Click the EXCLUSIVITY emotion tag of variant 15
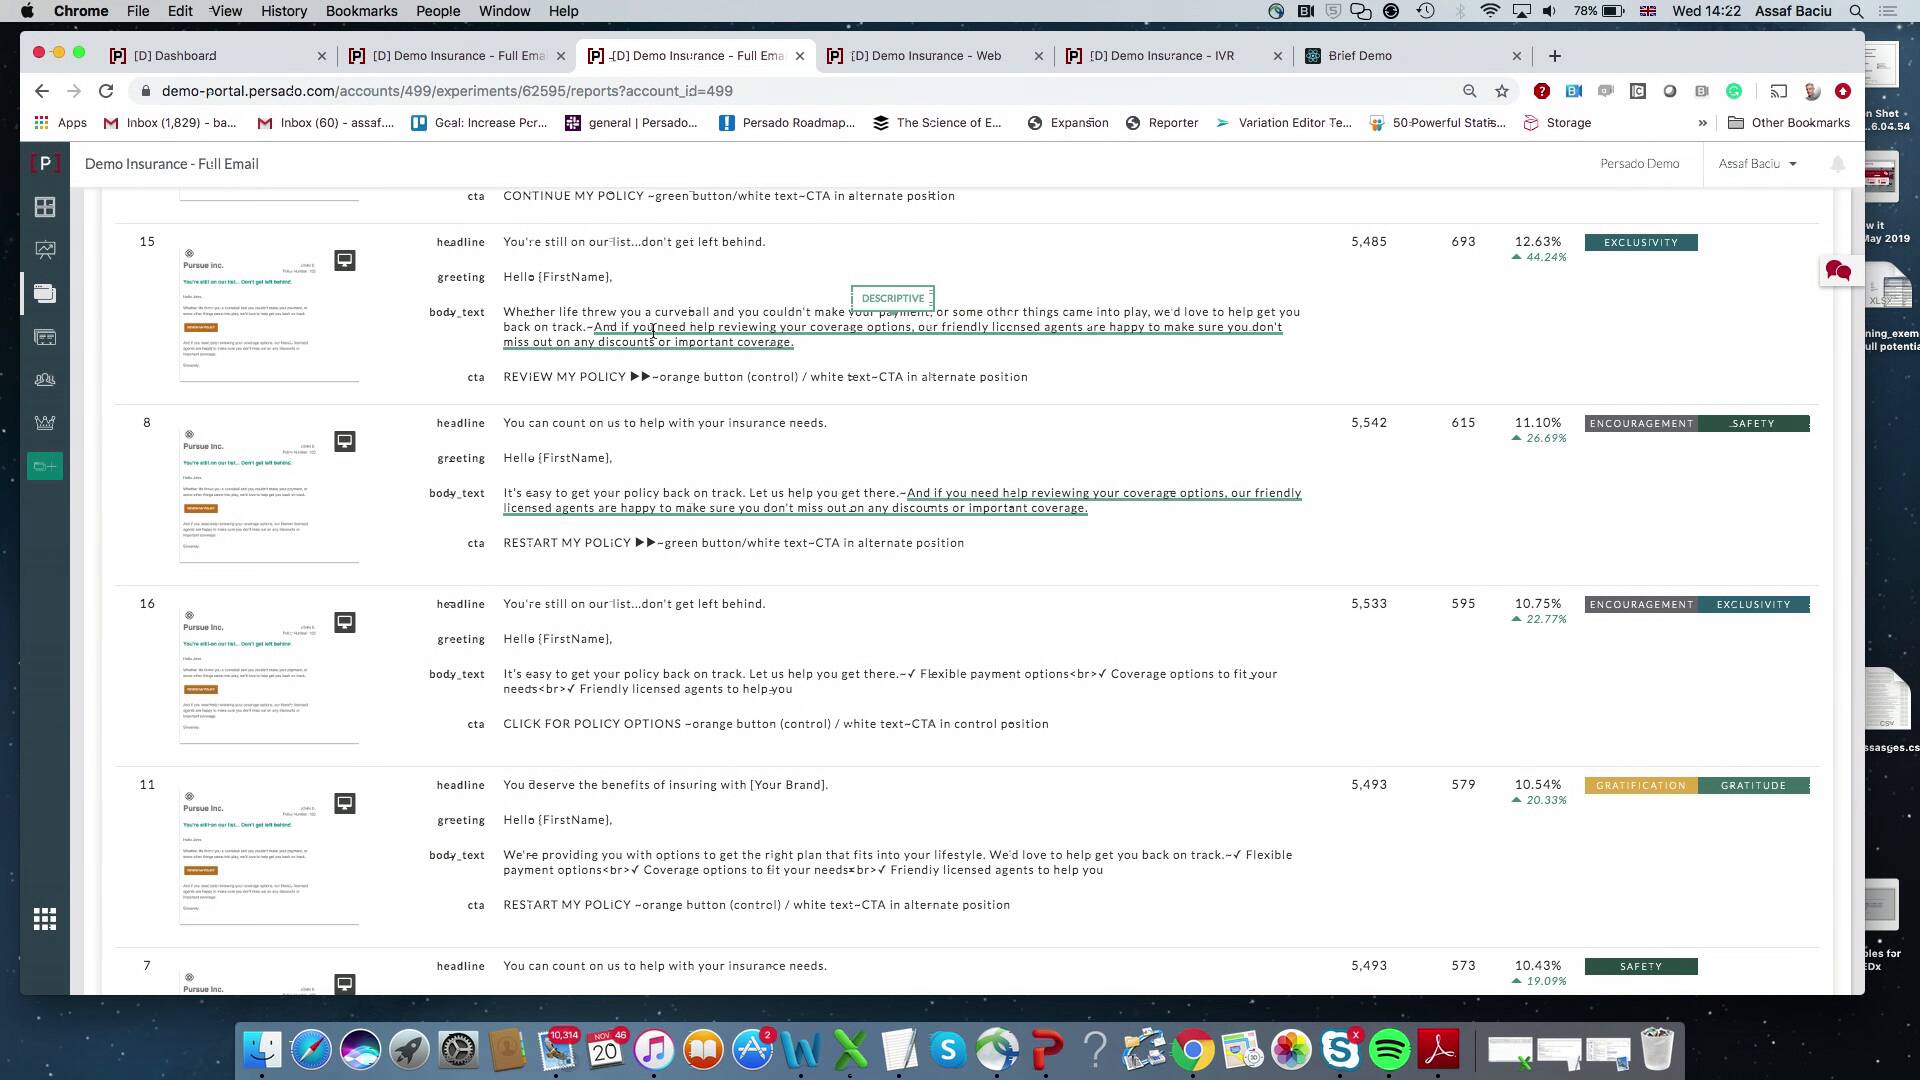Screen dimensions: 1920x1080 coord(1640,243)
